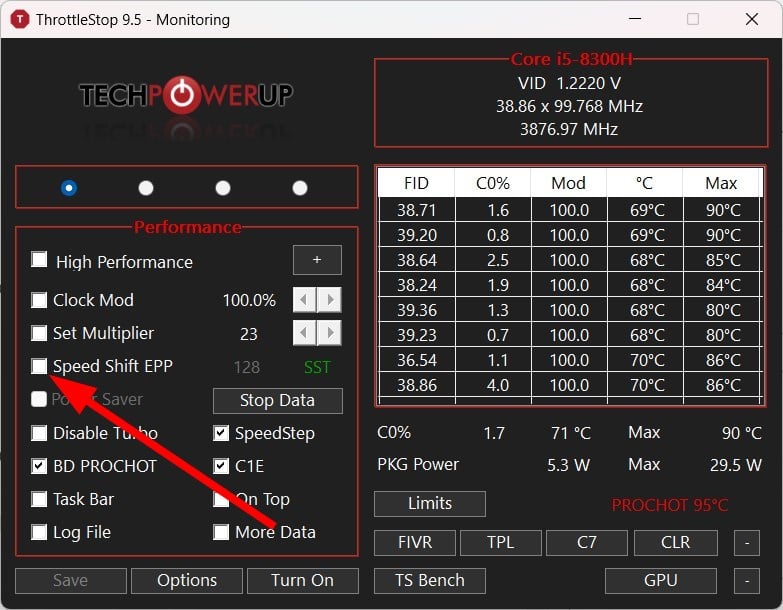Enable the Speed Shift EPP checkbox
783x610 pixels.
pos(39,366)
